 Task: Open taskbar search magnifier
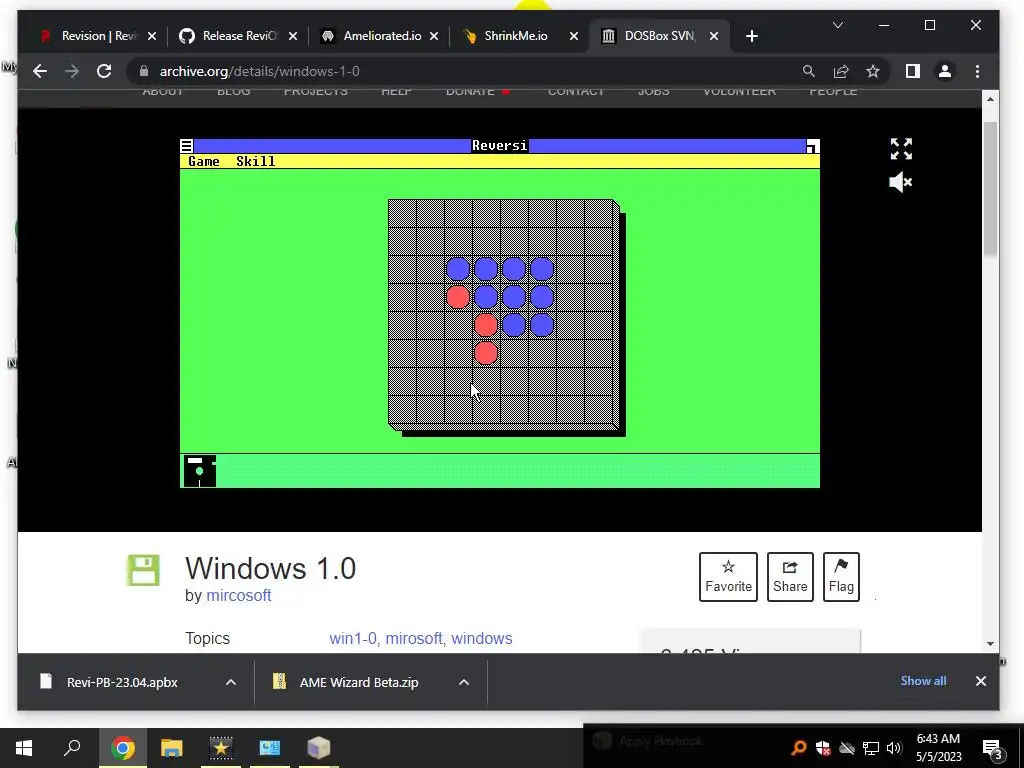72,748
